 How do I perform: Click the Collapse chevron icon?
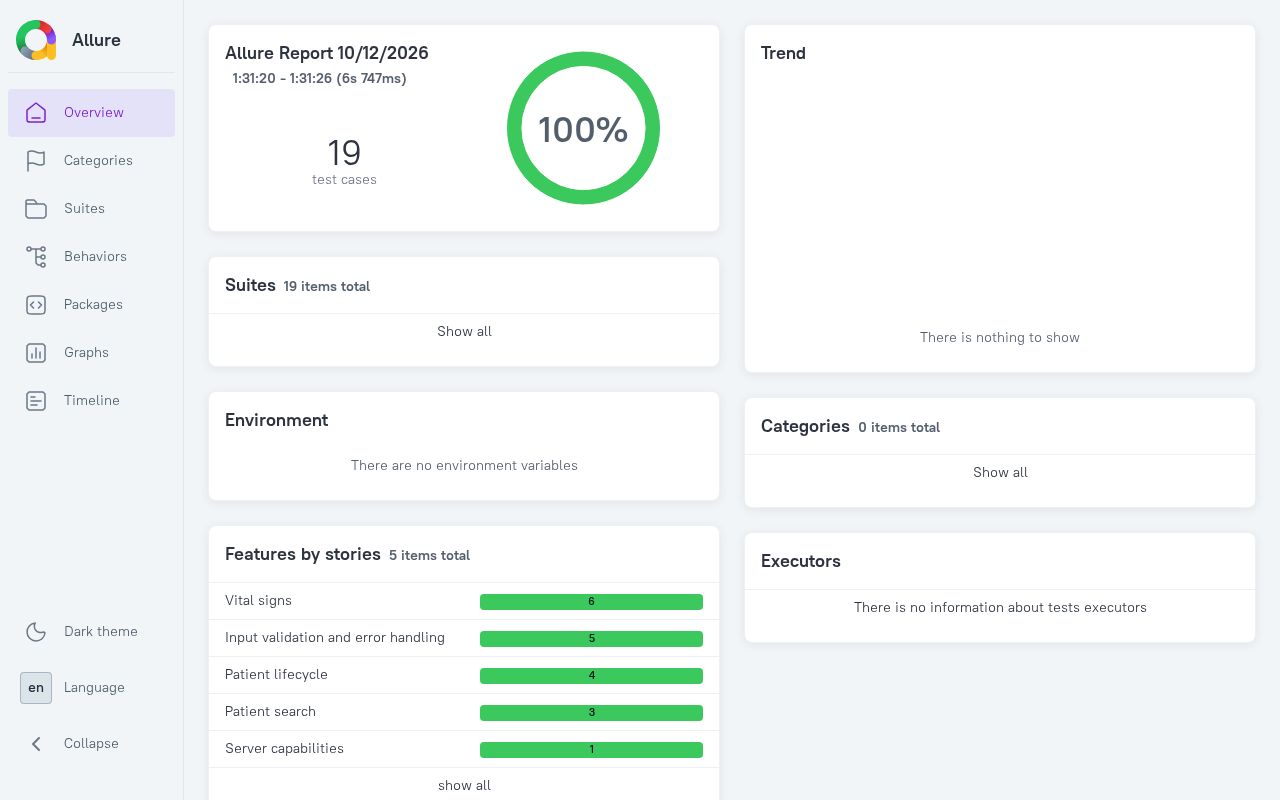point(36,744)
